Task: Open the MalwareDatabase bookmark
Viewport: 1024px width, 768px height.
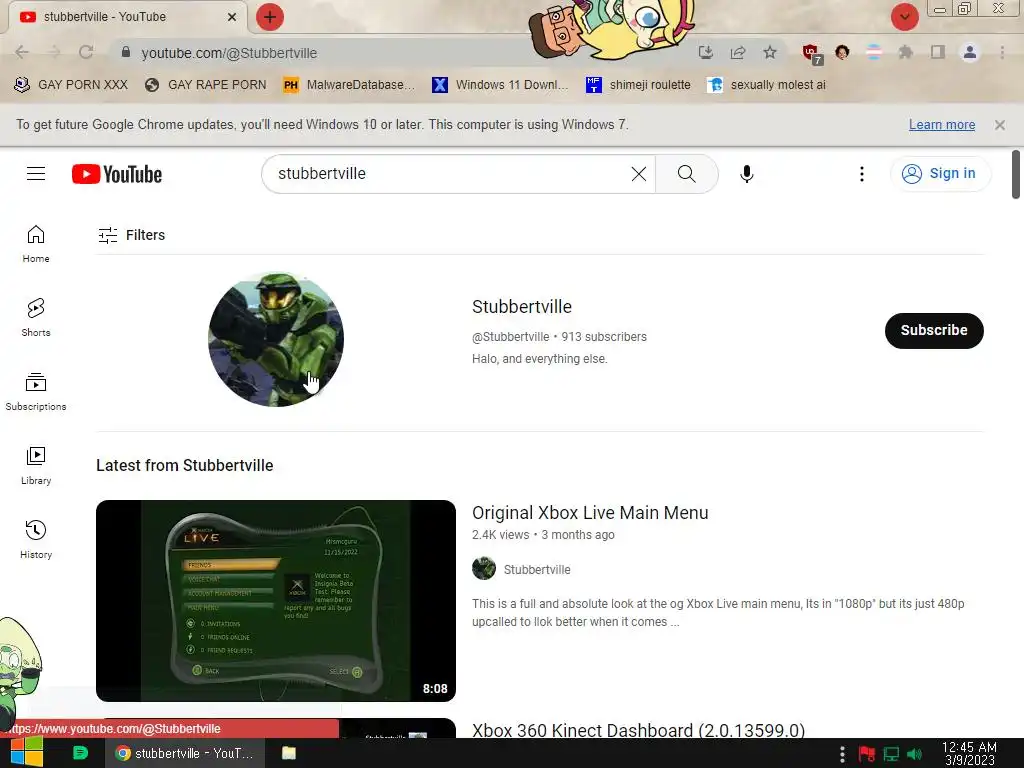Action: 349,85
